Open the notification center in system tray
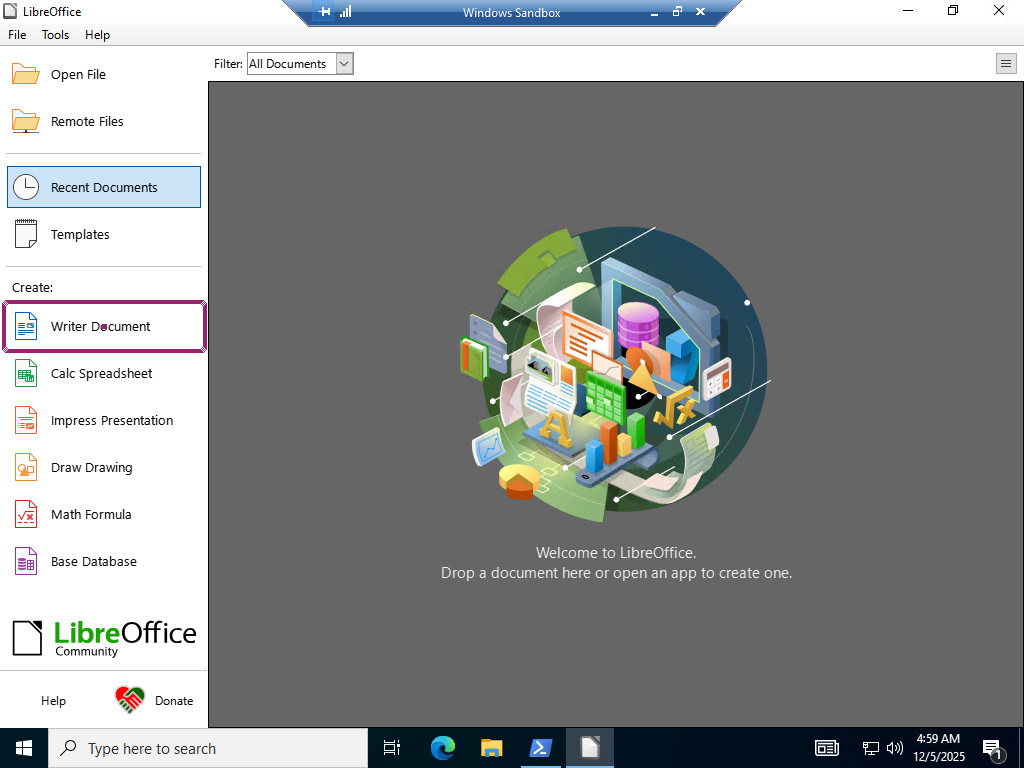 (993, 748)
